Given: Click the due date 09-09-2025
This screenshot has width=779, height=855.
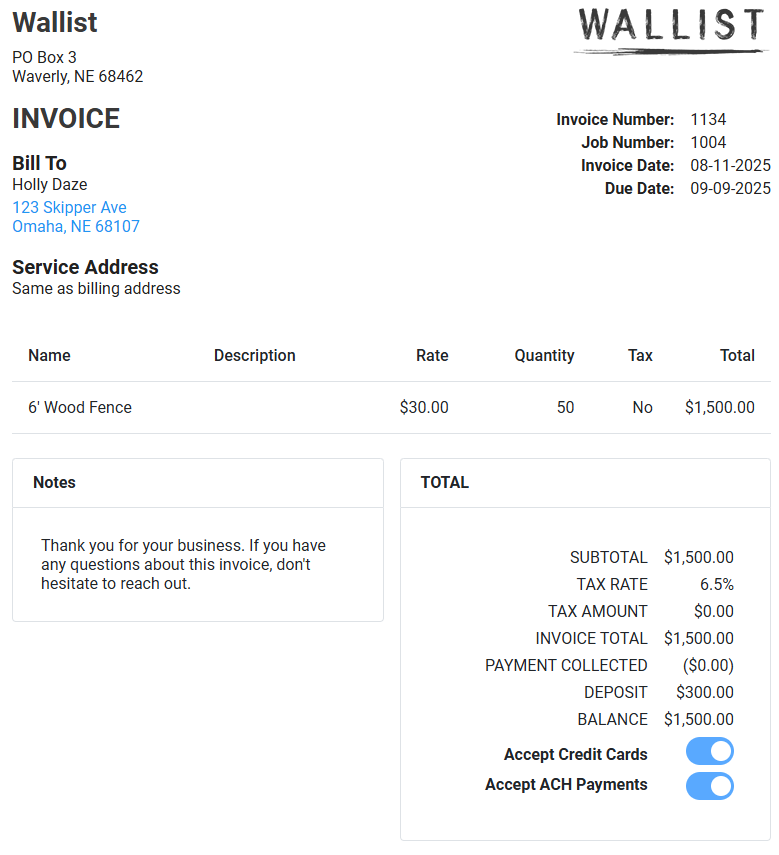Looking at the screenshot, I should (730, 188).
